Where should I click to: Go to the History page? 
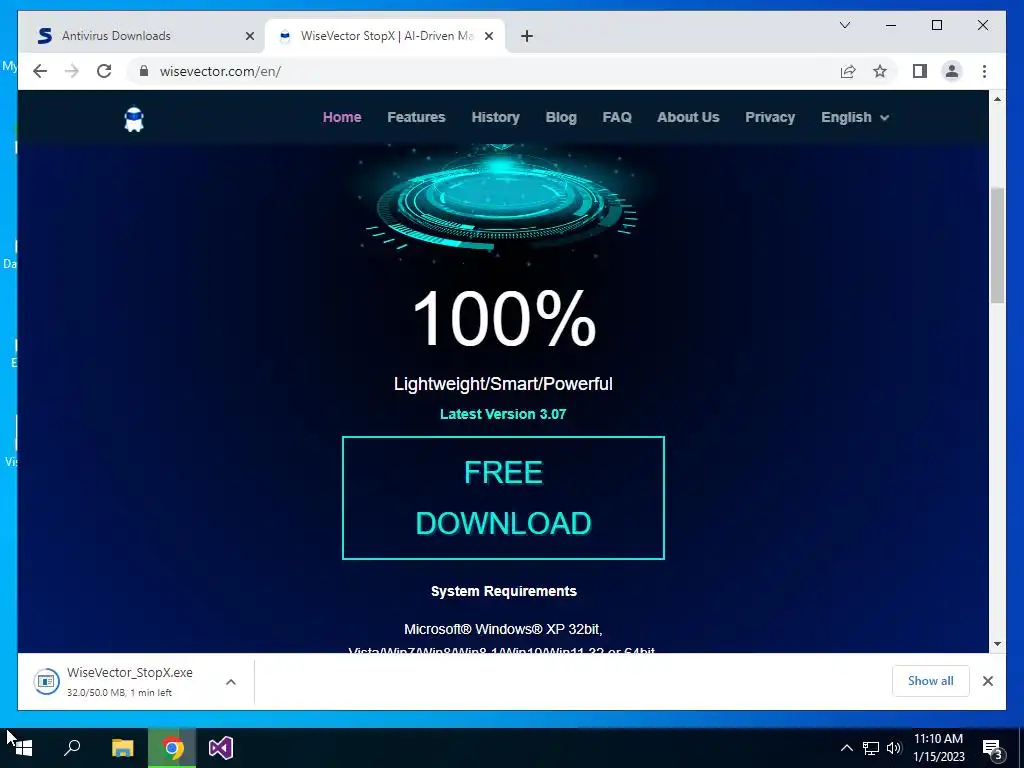tap(496, 117)
